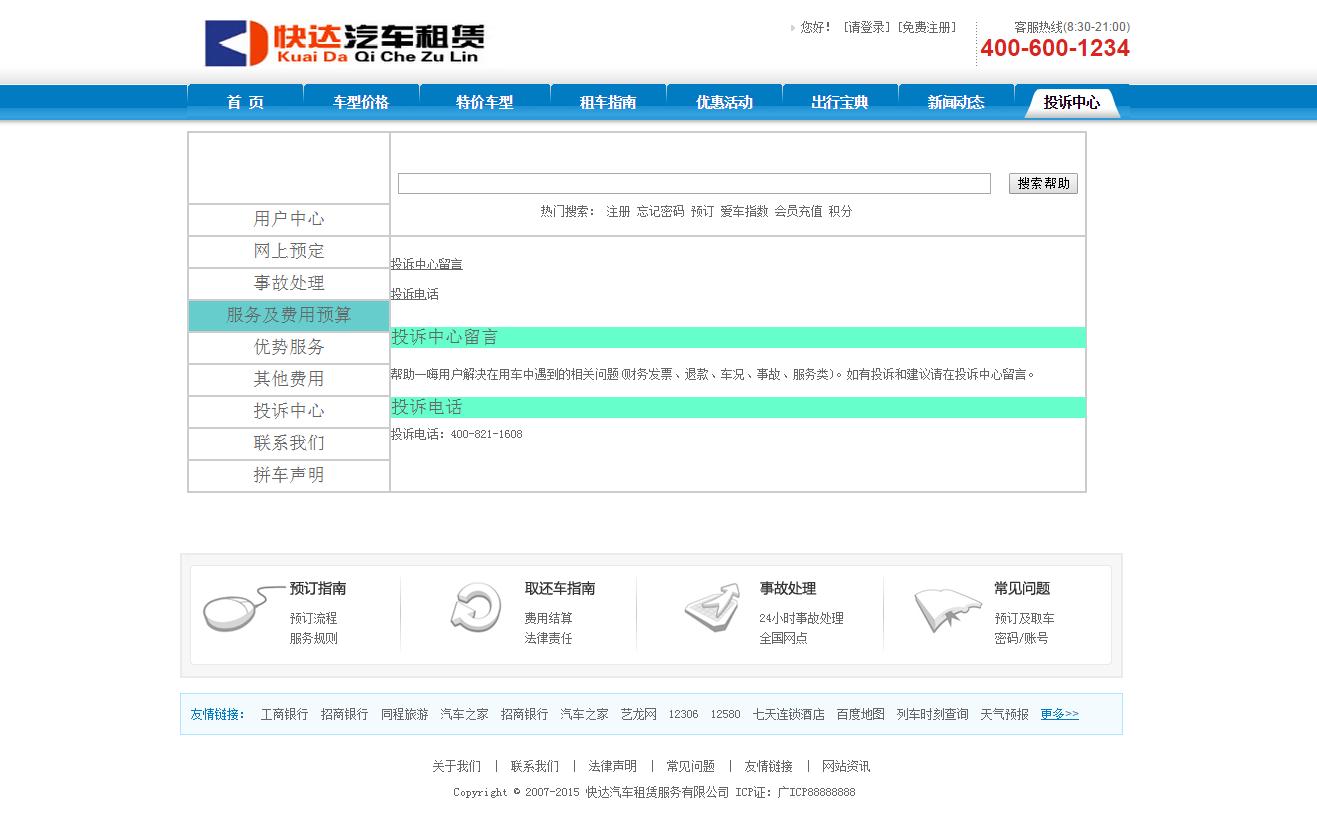Click the keyboard arrow icon beside 事故处理
1317x815 pixels.
coord(712,608)
